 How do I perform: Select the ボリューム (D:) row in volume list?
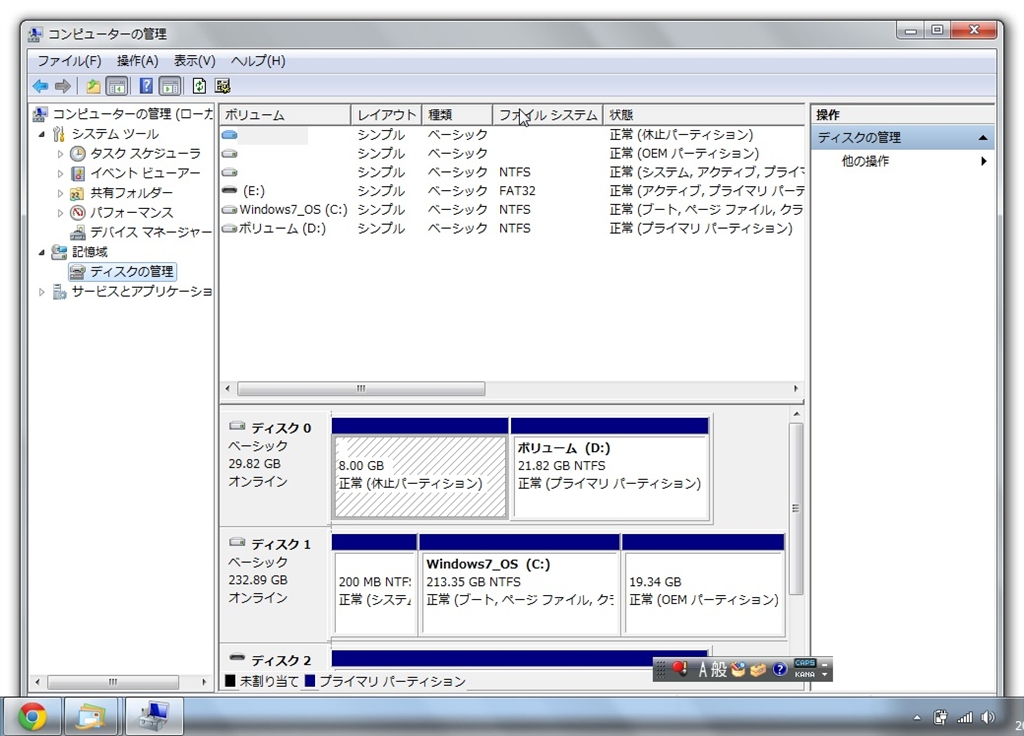[512, 229]
